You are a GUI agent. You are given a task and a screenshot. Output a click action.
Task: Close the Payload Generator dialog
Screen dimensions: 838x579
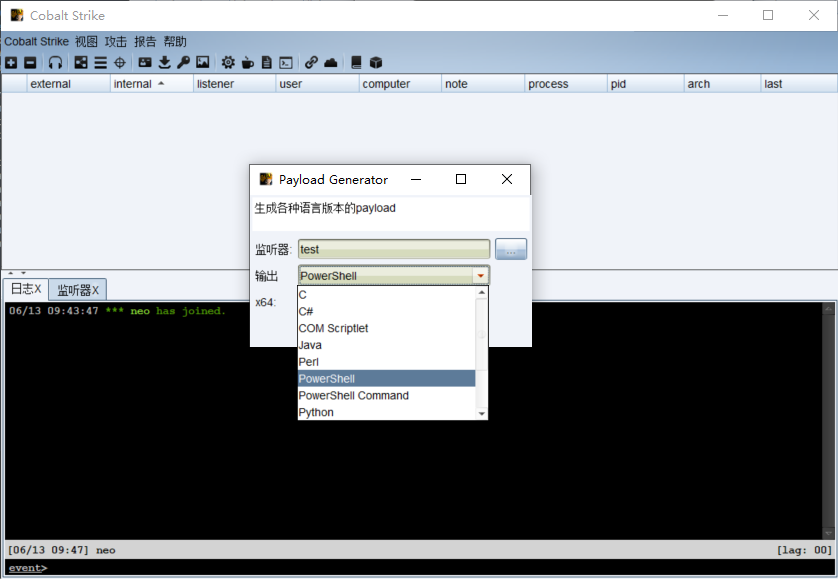pos(507,179)
